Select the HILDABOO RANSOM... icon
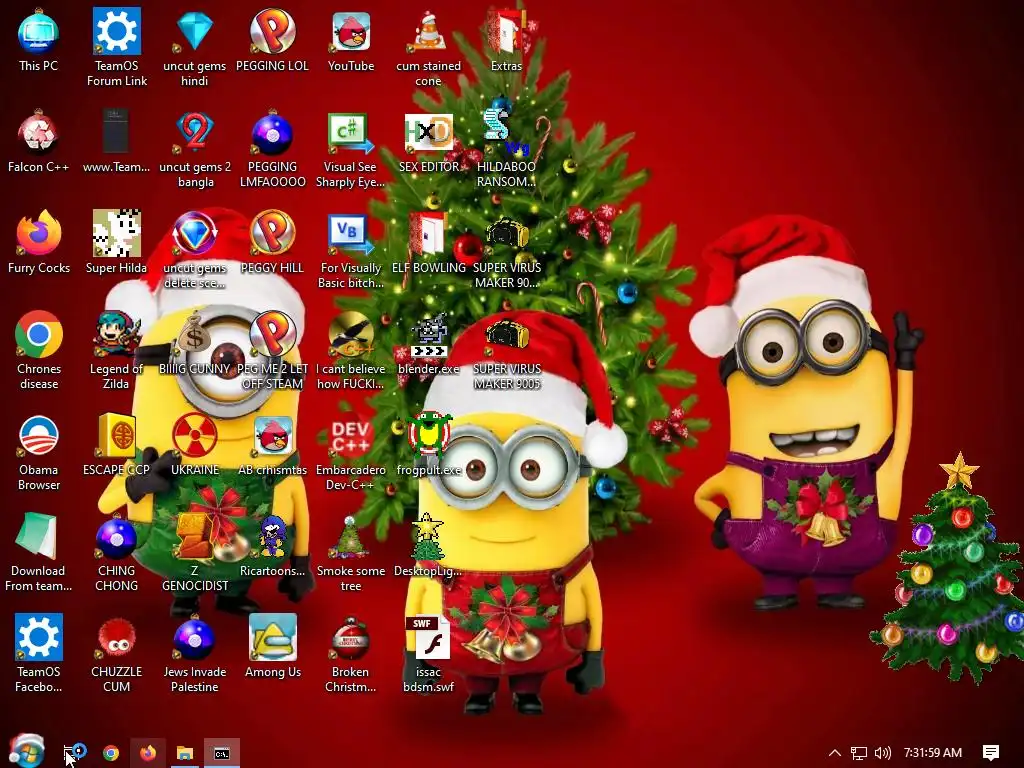Screen dimensions: 1024x768 pyautogui.click(x=506, y=149)
